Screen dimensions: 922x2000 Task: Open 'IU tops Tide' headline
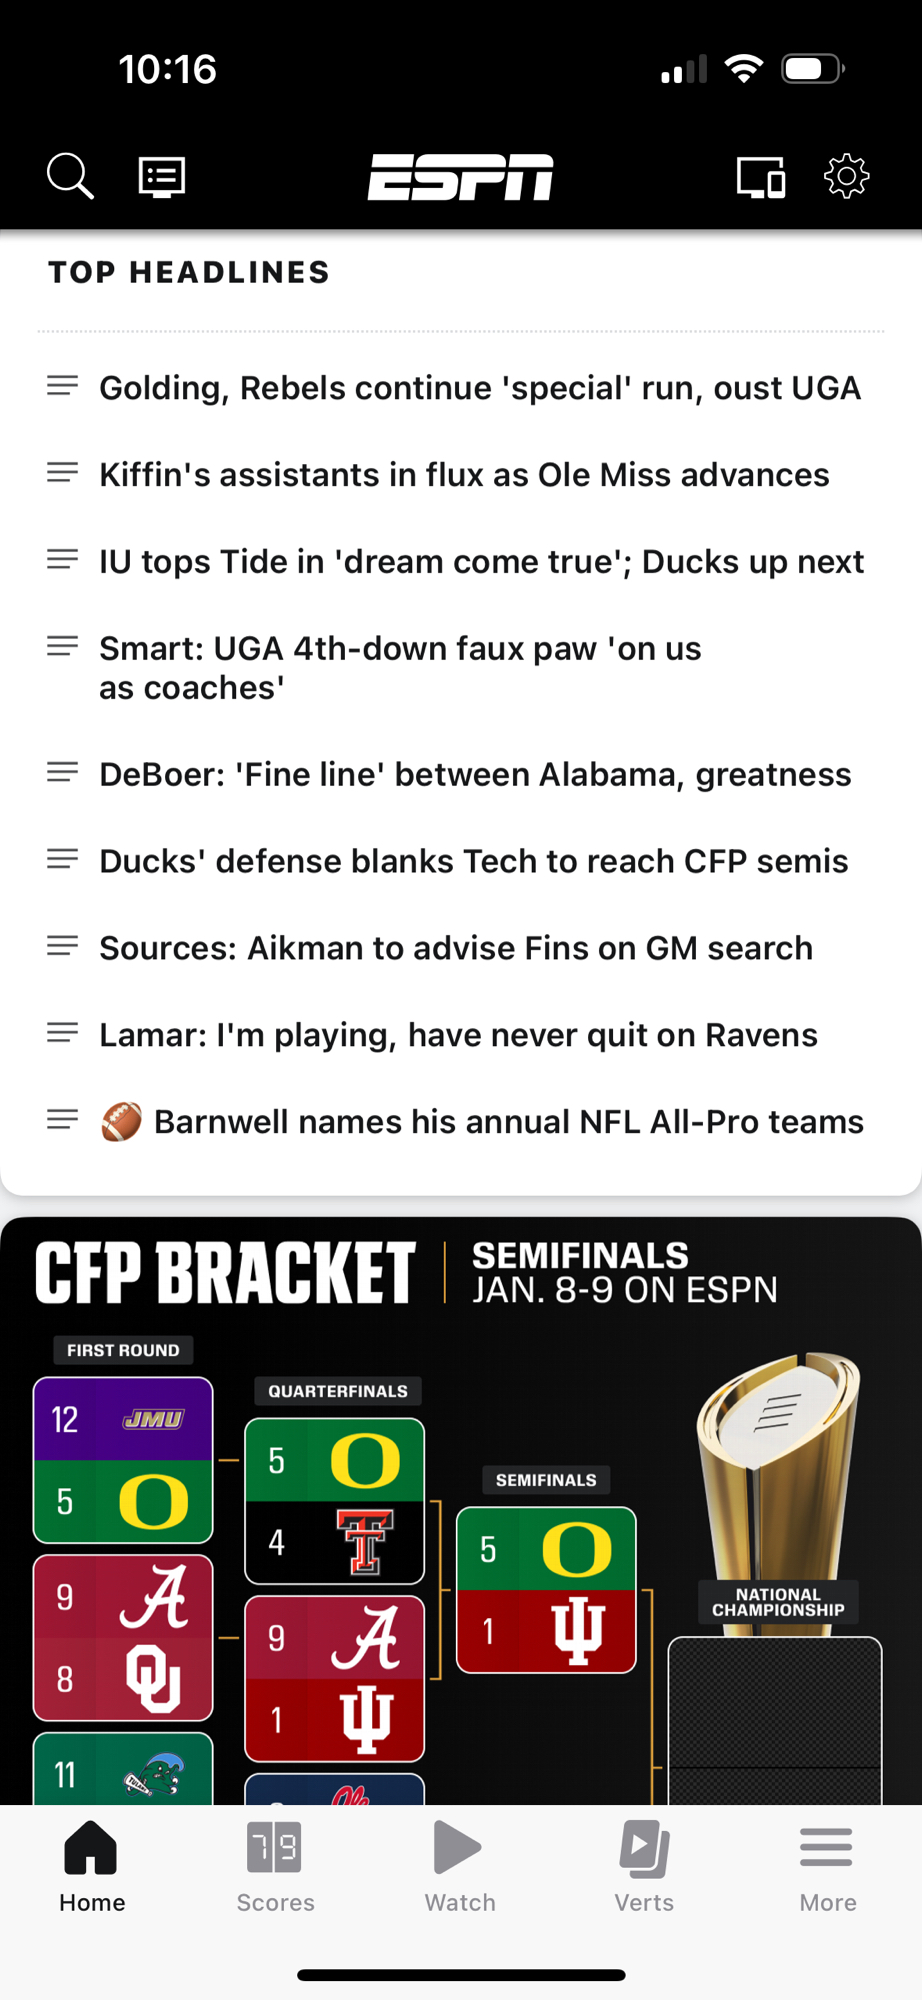tap(481, 562)
